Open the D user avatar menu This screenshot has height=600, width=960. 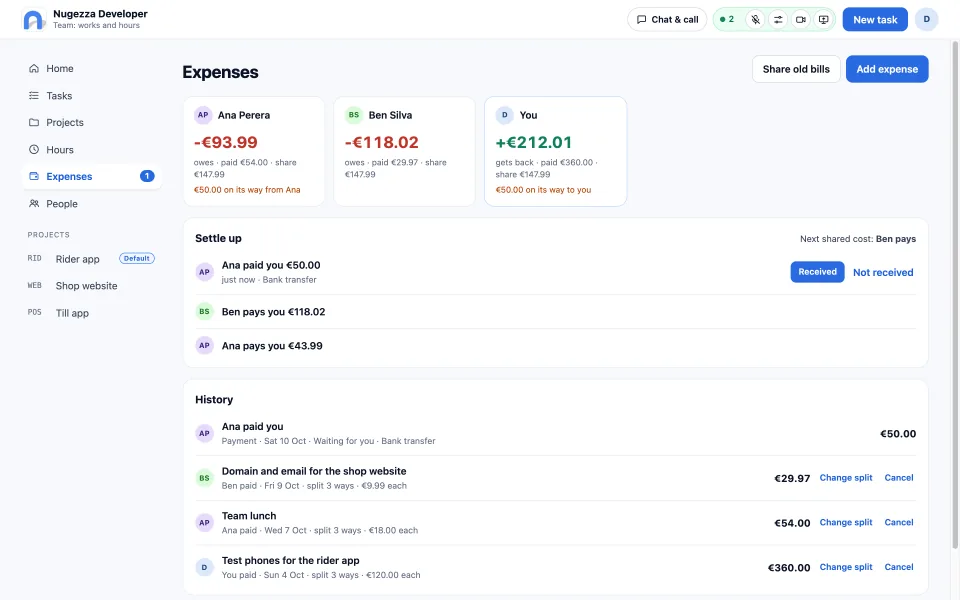(x=926, y=20)
